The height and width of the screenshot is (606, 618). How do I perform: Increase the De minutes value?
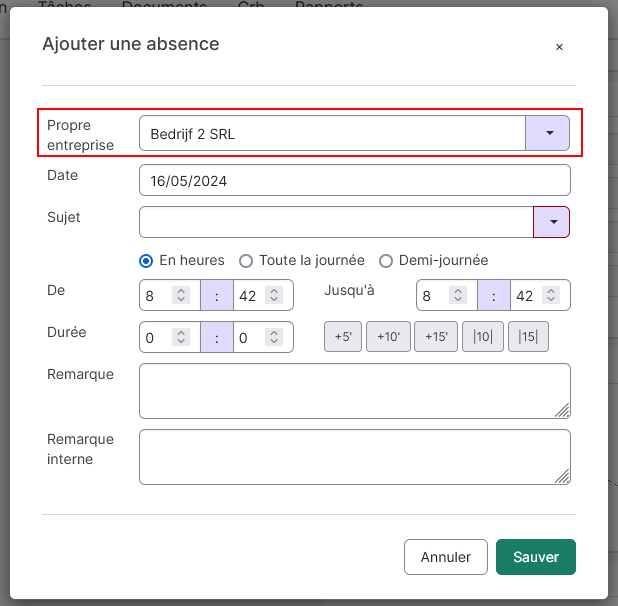click(x=274, y=291)
